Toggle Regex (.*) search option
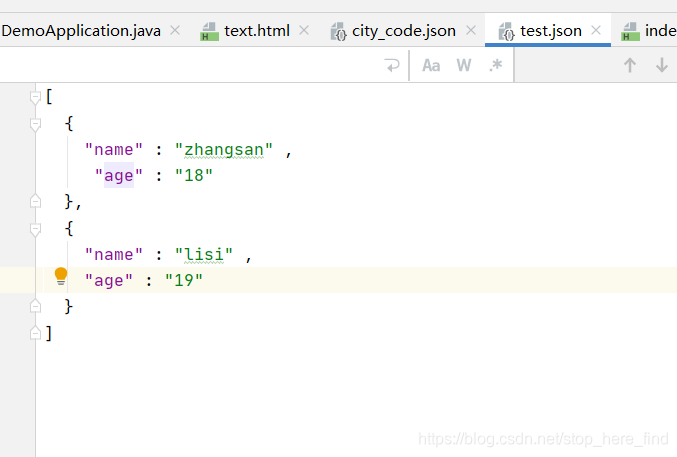Screen dimensions: 677x457 496,65
